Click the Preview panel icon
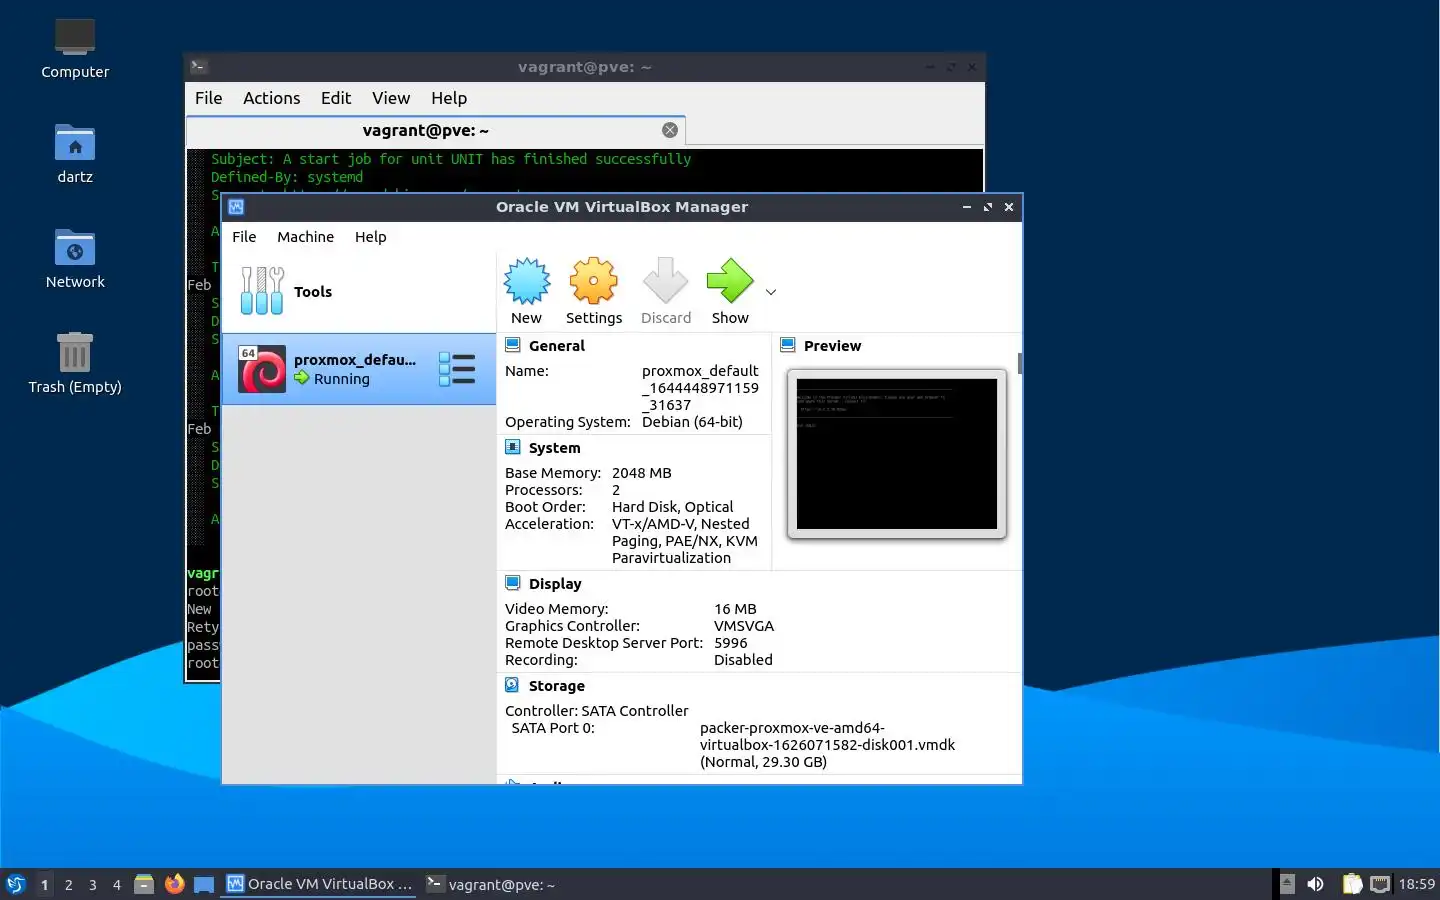 point(788,345)
